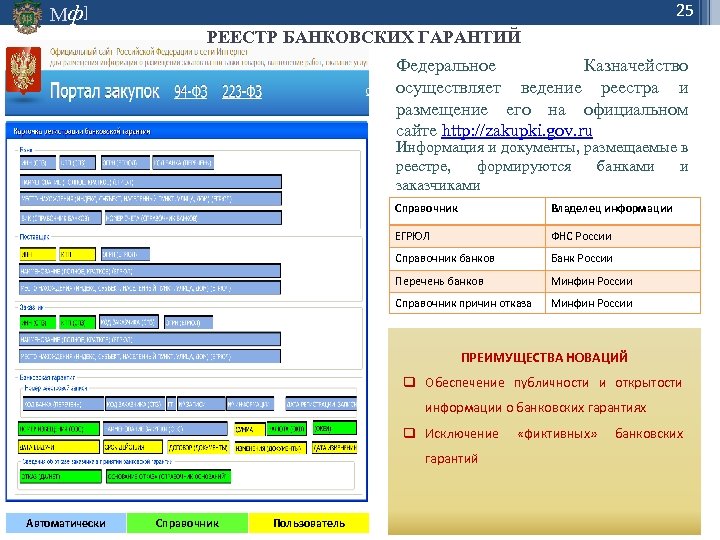Click the Minfin crest logo in header
Image resolution: width=720 pixels, height=540 pixels.
[x=27, y=16]
